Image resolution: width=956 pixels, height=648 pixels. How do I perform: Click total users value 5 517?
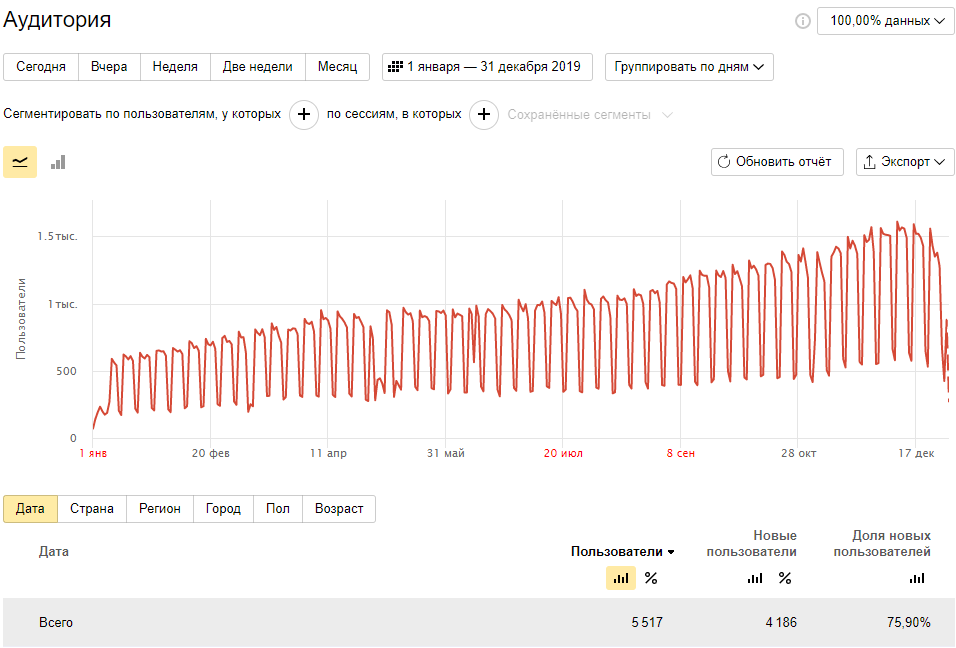coord(647,623)
